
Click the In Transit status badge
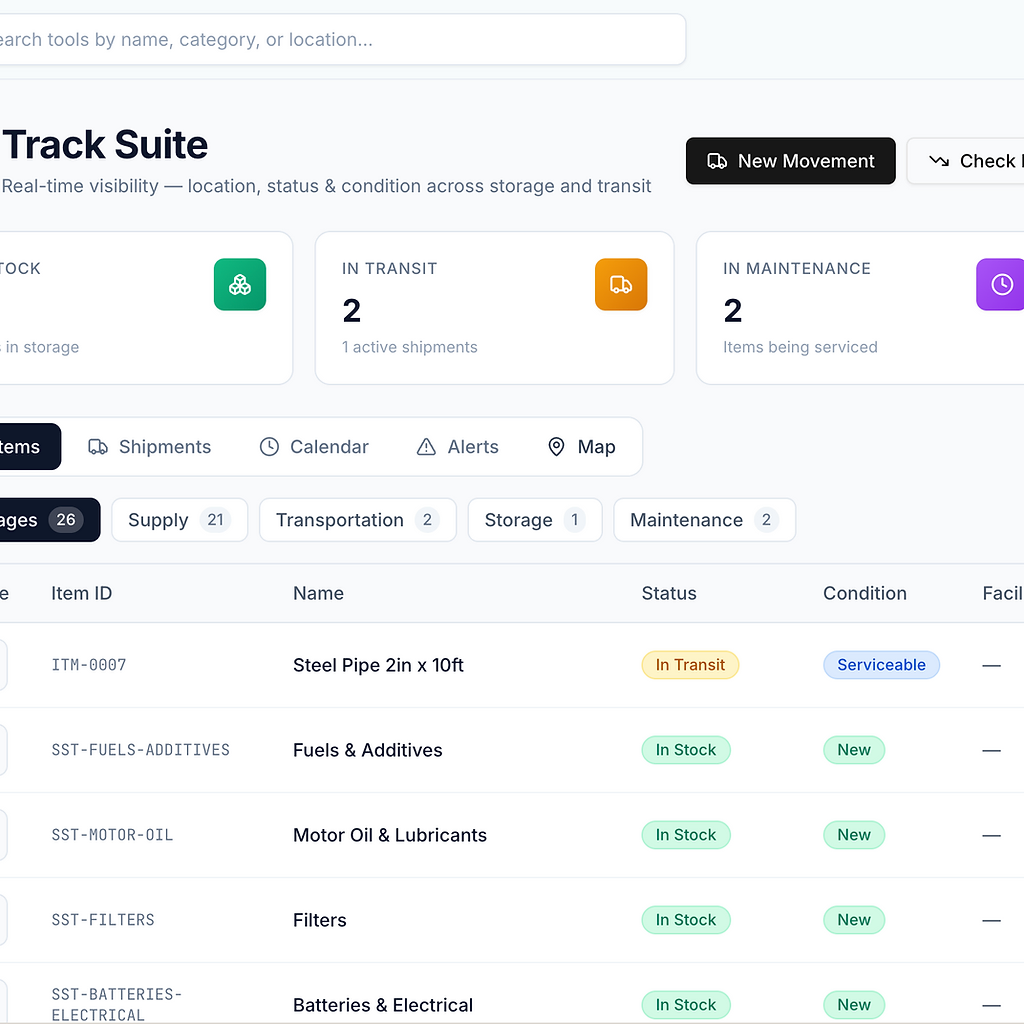690,665
